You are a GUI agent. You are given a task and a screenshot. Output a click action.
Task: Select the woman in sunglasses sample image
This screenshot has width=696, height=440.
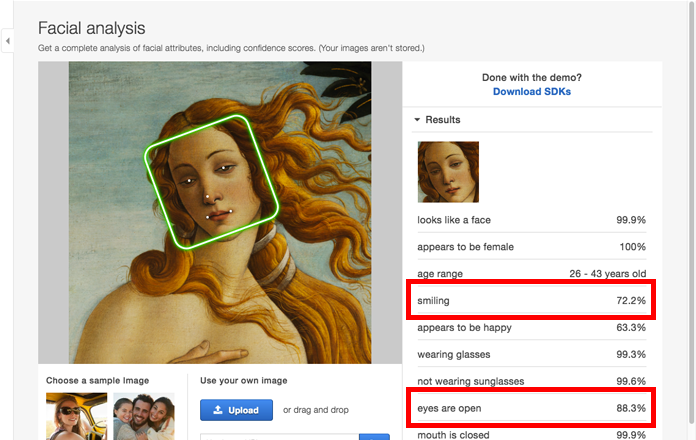pos(76,416)
